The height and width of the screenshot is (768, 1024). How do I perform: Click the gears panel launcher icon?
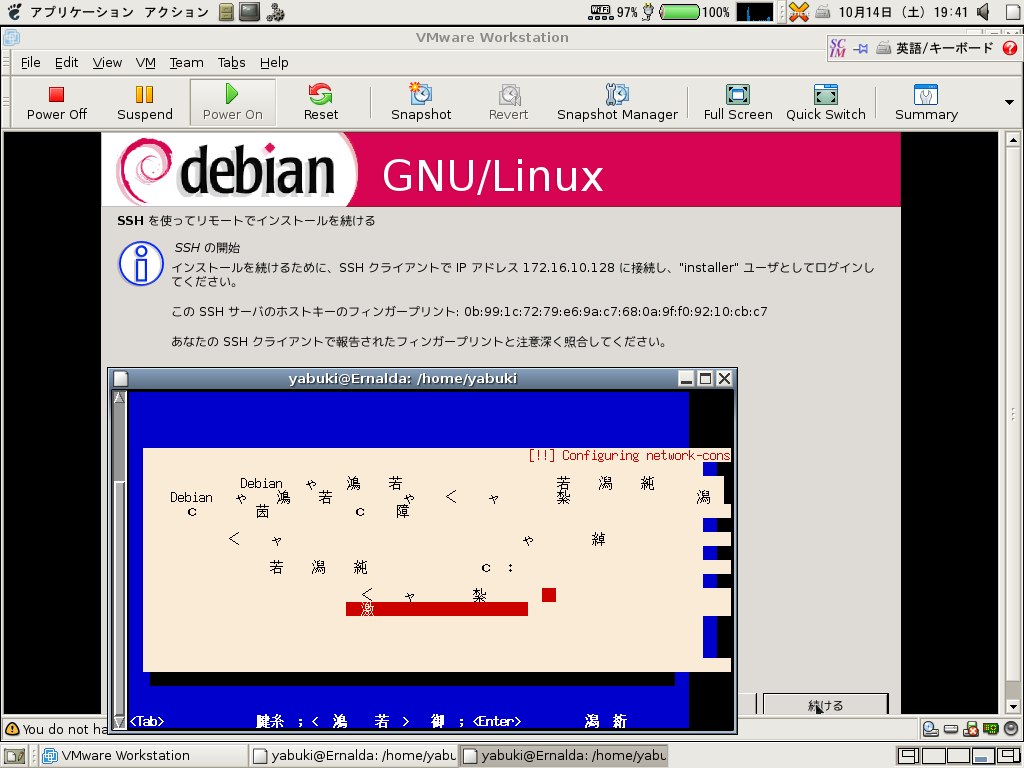pyautogui.click(x=276, y=12)
